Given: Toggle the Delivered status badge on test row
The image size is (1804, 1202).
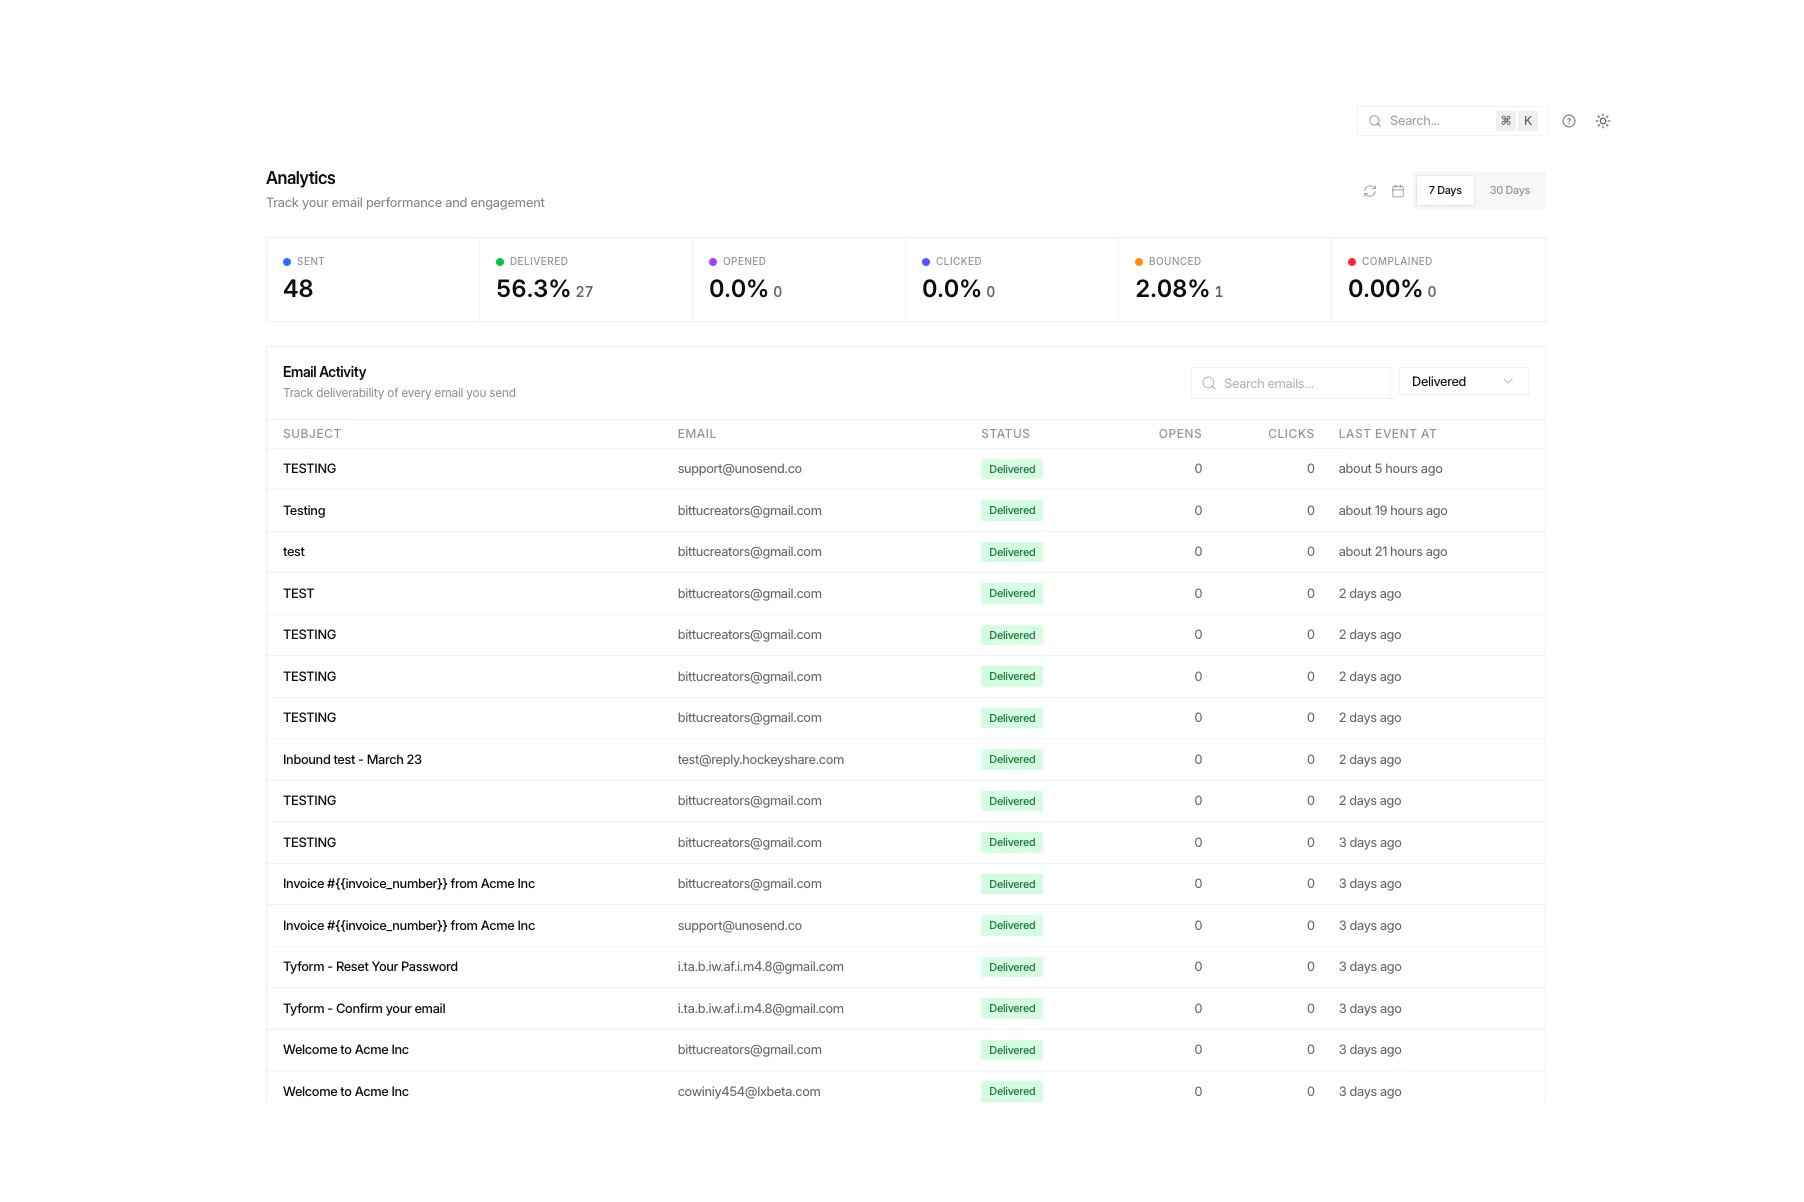Looking at the screenshot, I should 1011,551.
